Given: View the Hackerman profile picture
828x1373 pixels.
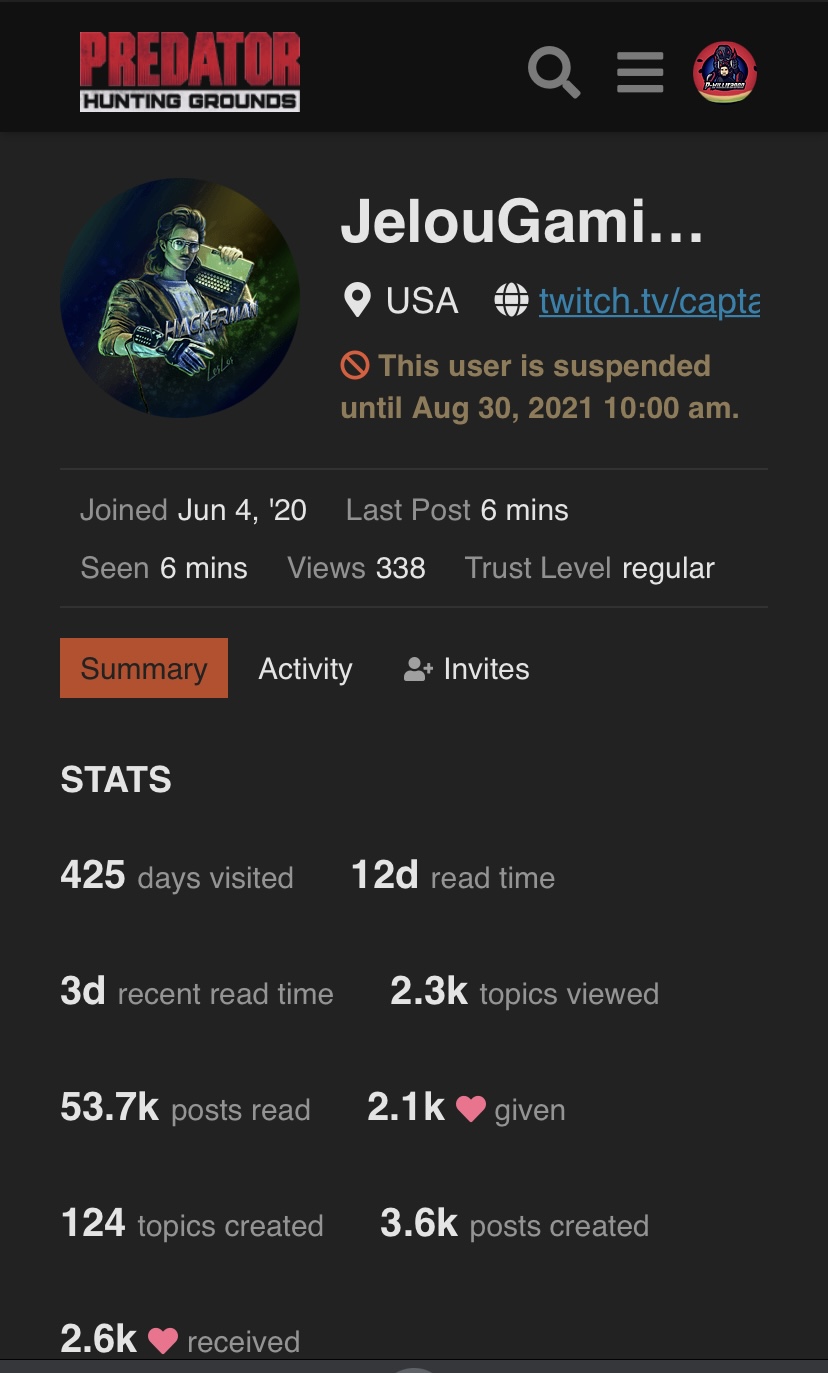Looking at the screenshot, I should click(x=180, y=298).
